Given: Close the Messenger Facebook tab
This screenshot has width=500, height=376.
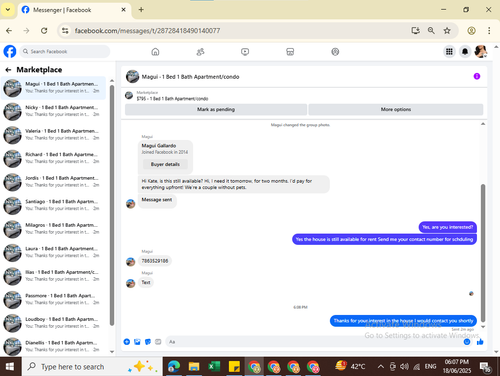Looking at the screenshot, I should pyautogui.click(x=123, y=10).
